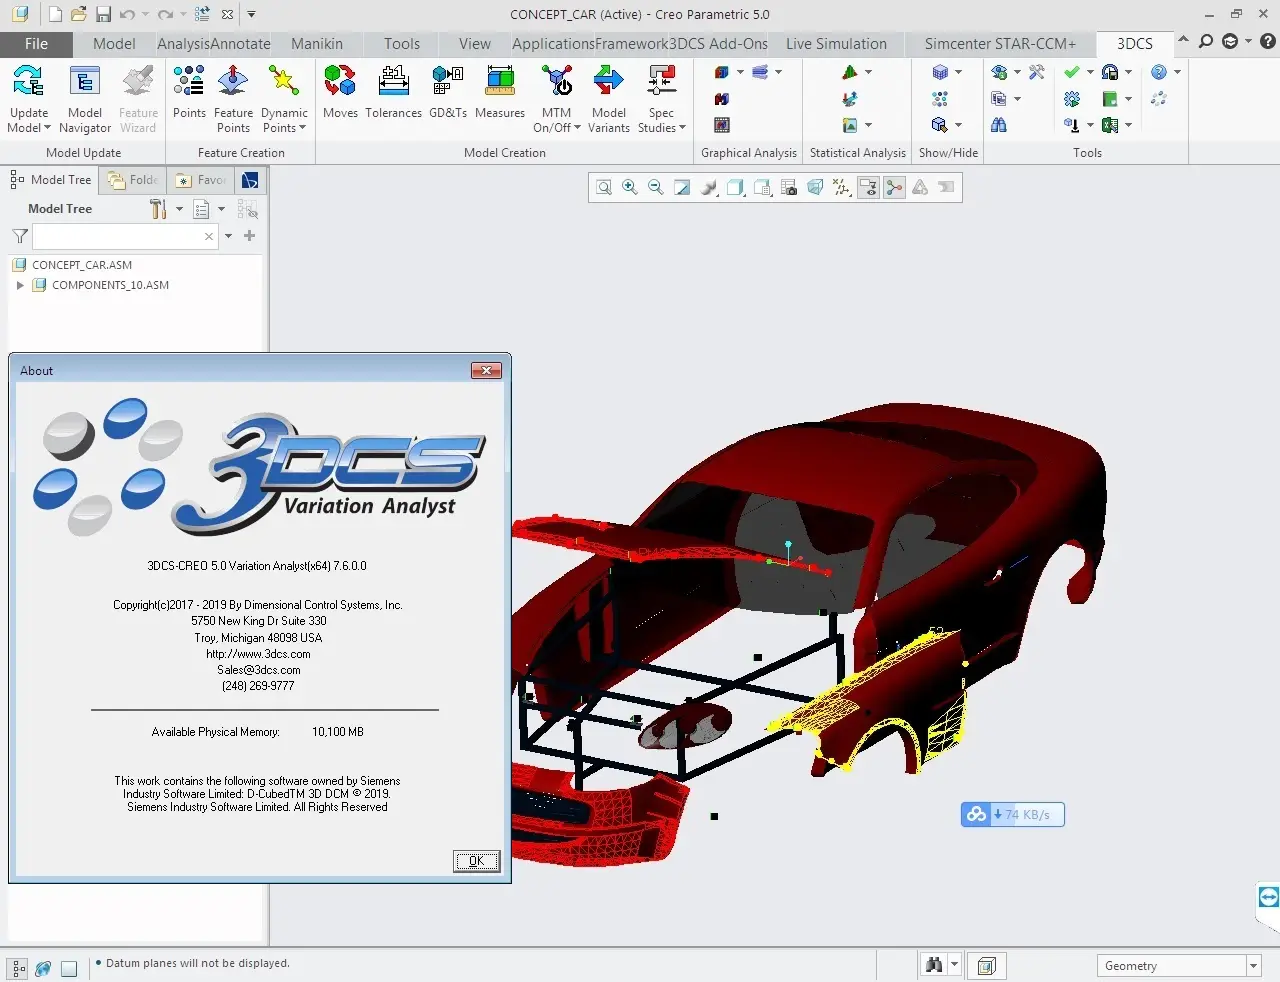
Task: Select the Points feature icon
Action: [x=189, y=82]
